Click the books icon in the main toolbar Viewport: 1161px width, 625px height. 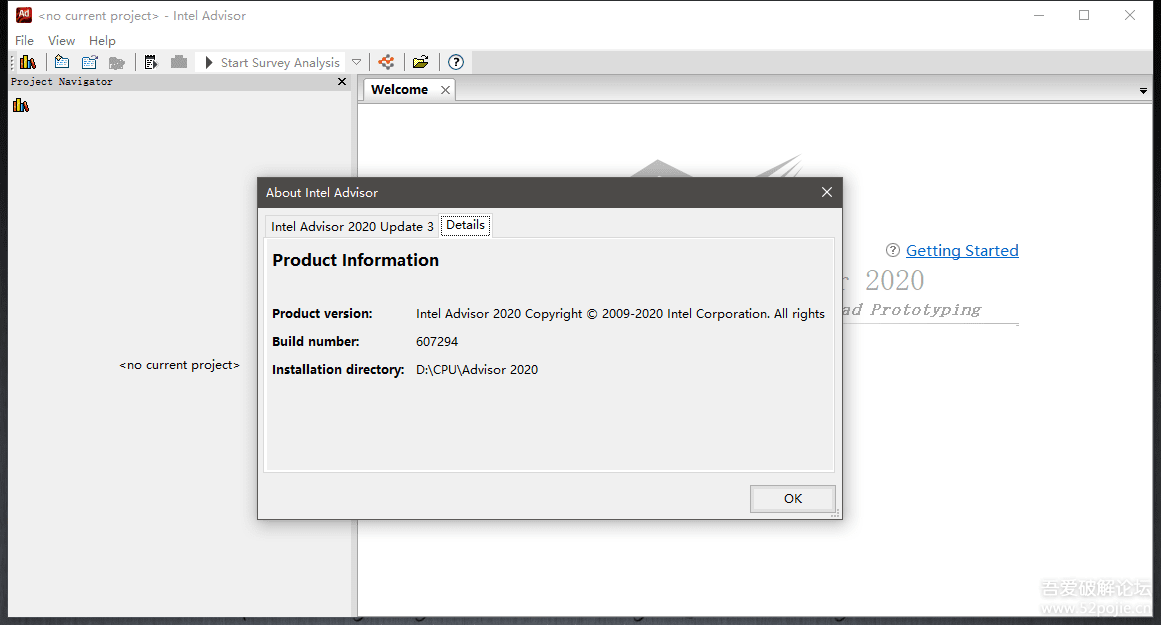tap(28, 62)
